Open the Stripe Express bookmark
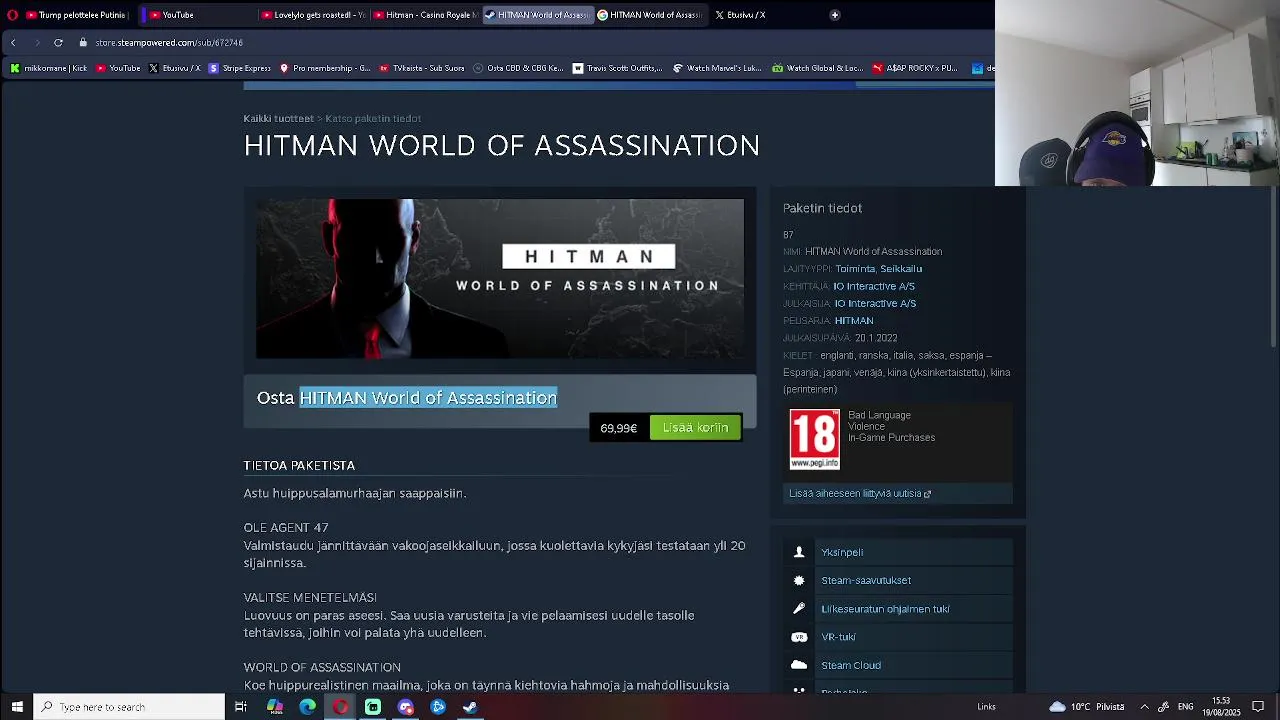This screenshot has height=720, width=1280. pyautogui.click(x=239, y=68)
